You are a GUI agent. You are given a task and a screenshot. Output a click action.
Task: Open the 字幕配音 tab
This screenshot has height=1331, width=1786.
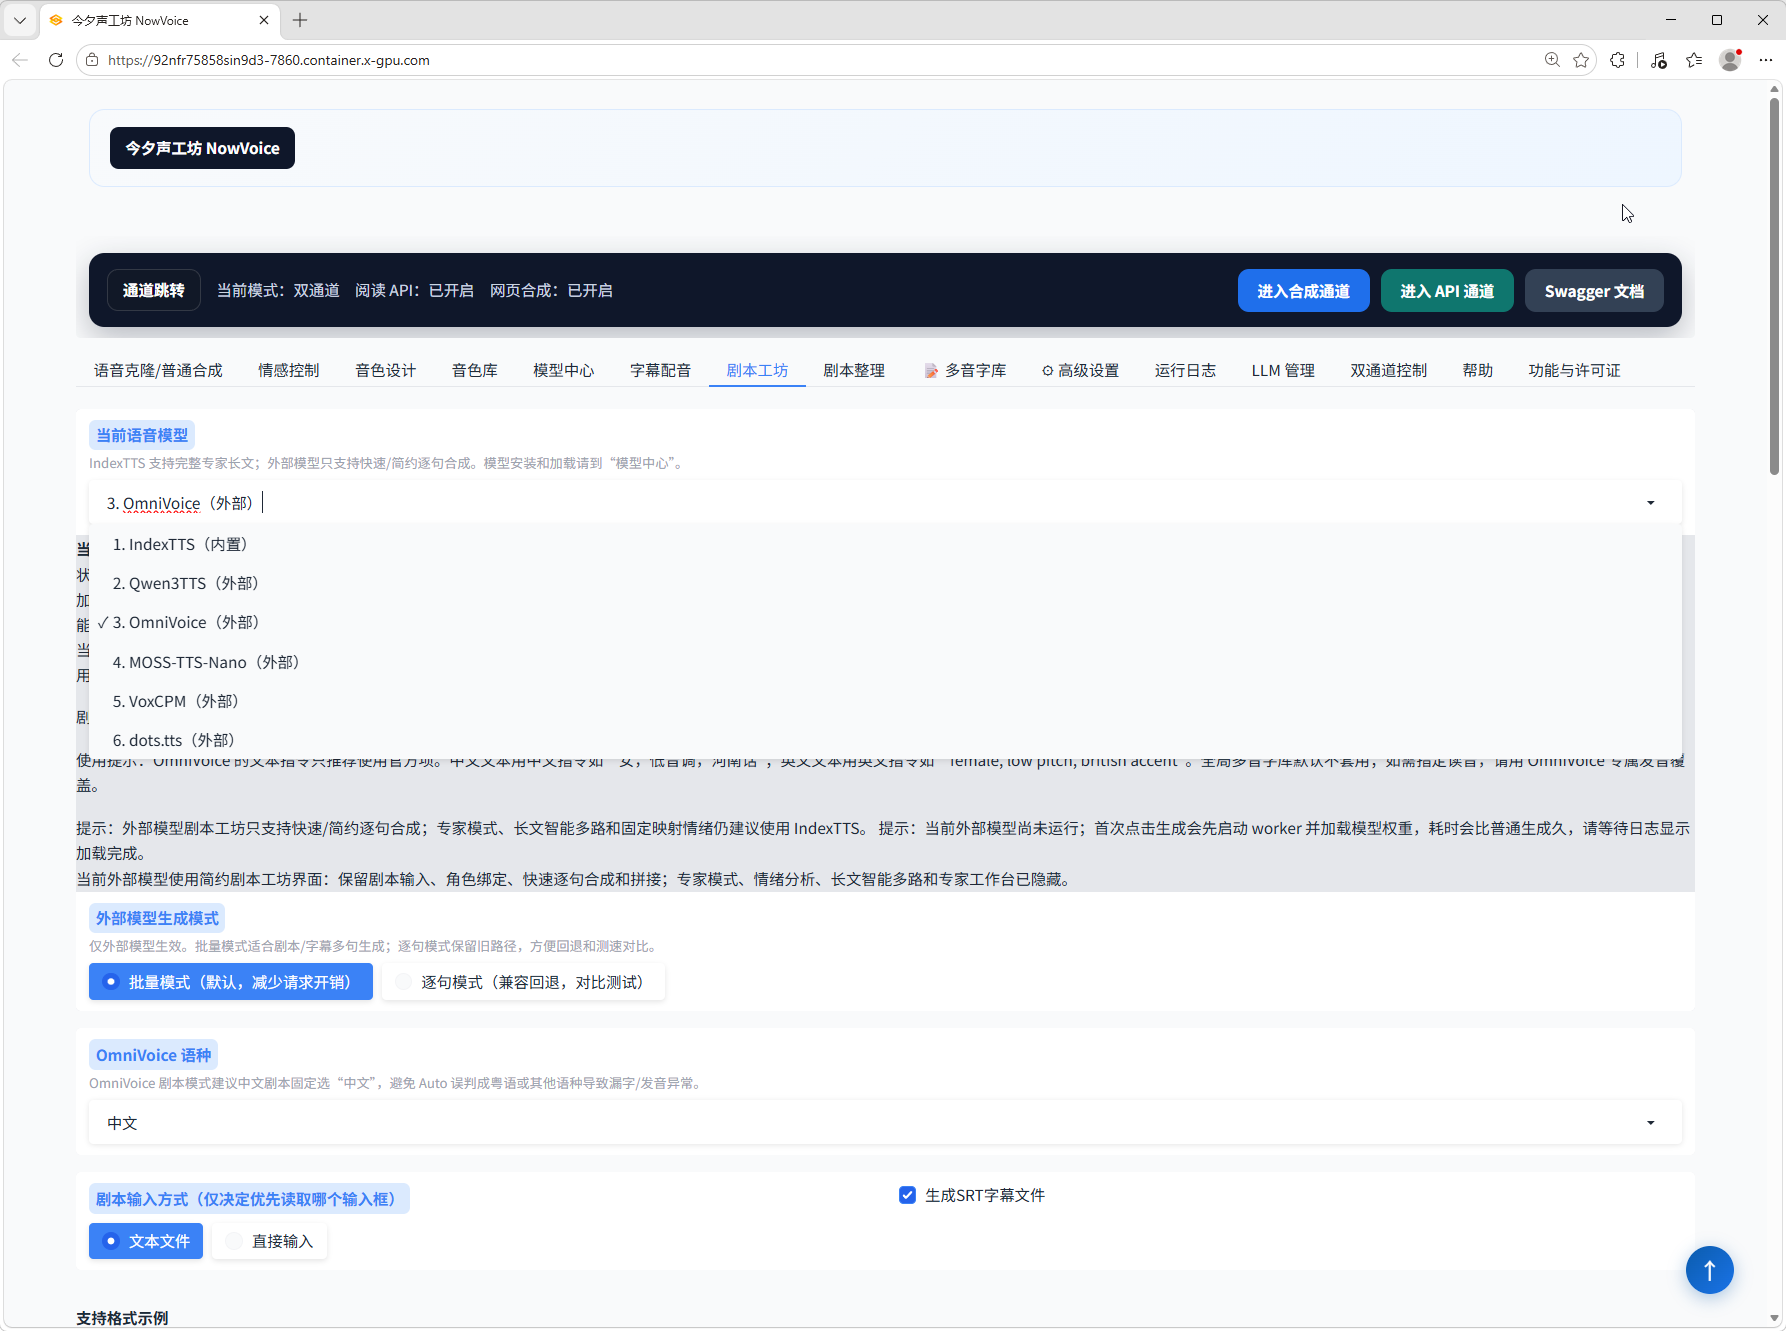[x=660, y=370]
